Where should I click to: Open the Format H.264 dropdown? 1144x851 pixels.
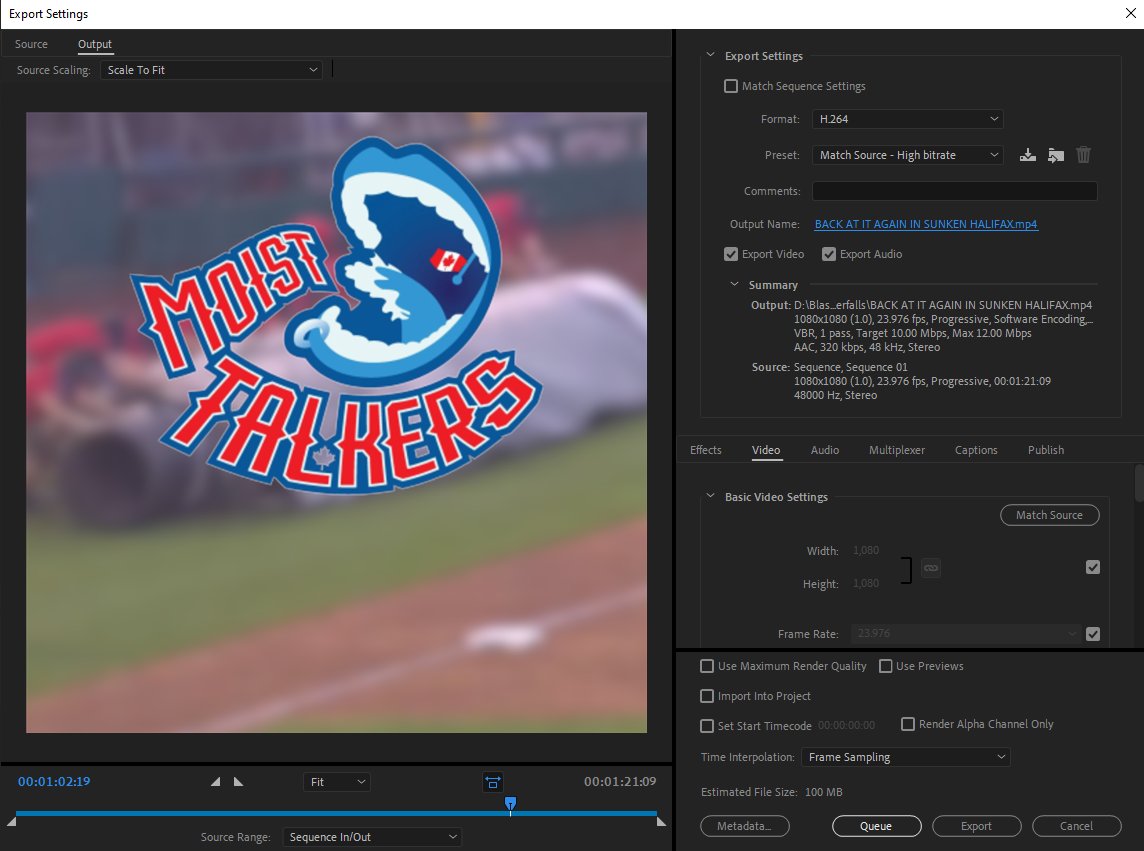pos(908,119)
